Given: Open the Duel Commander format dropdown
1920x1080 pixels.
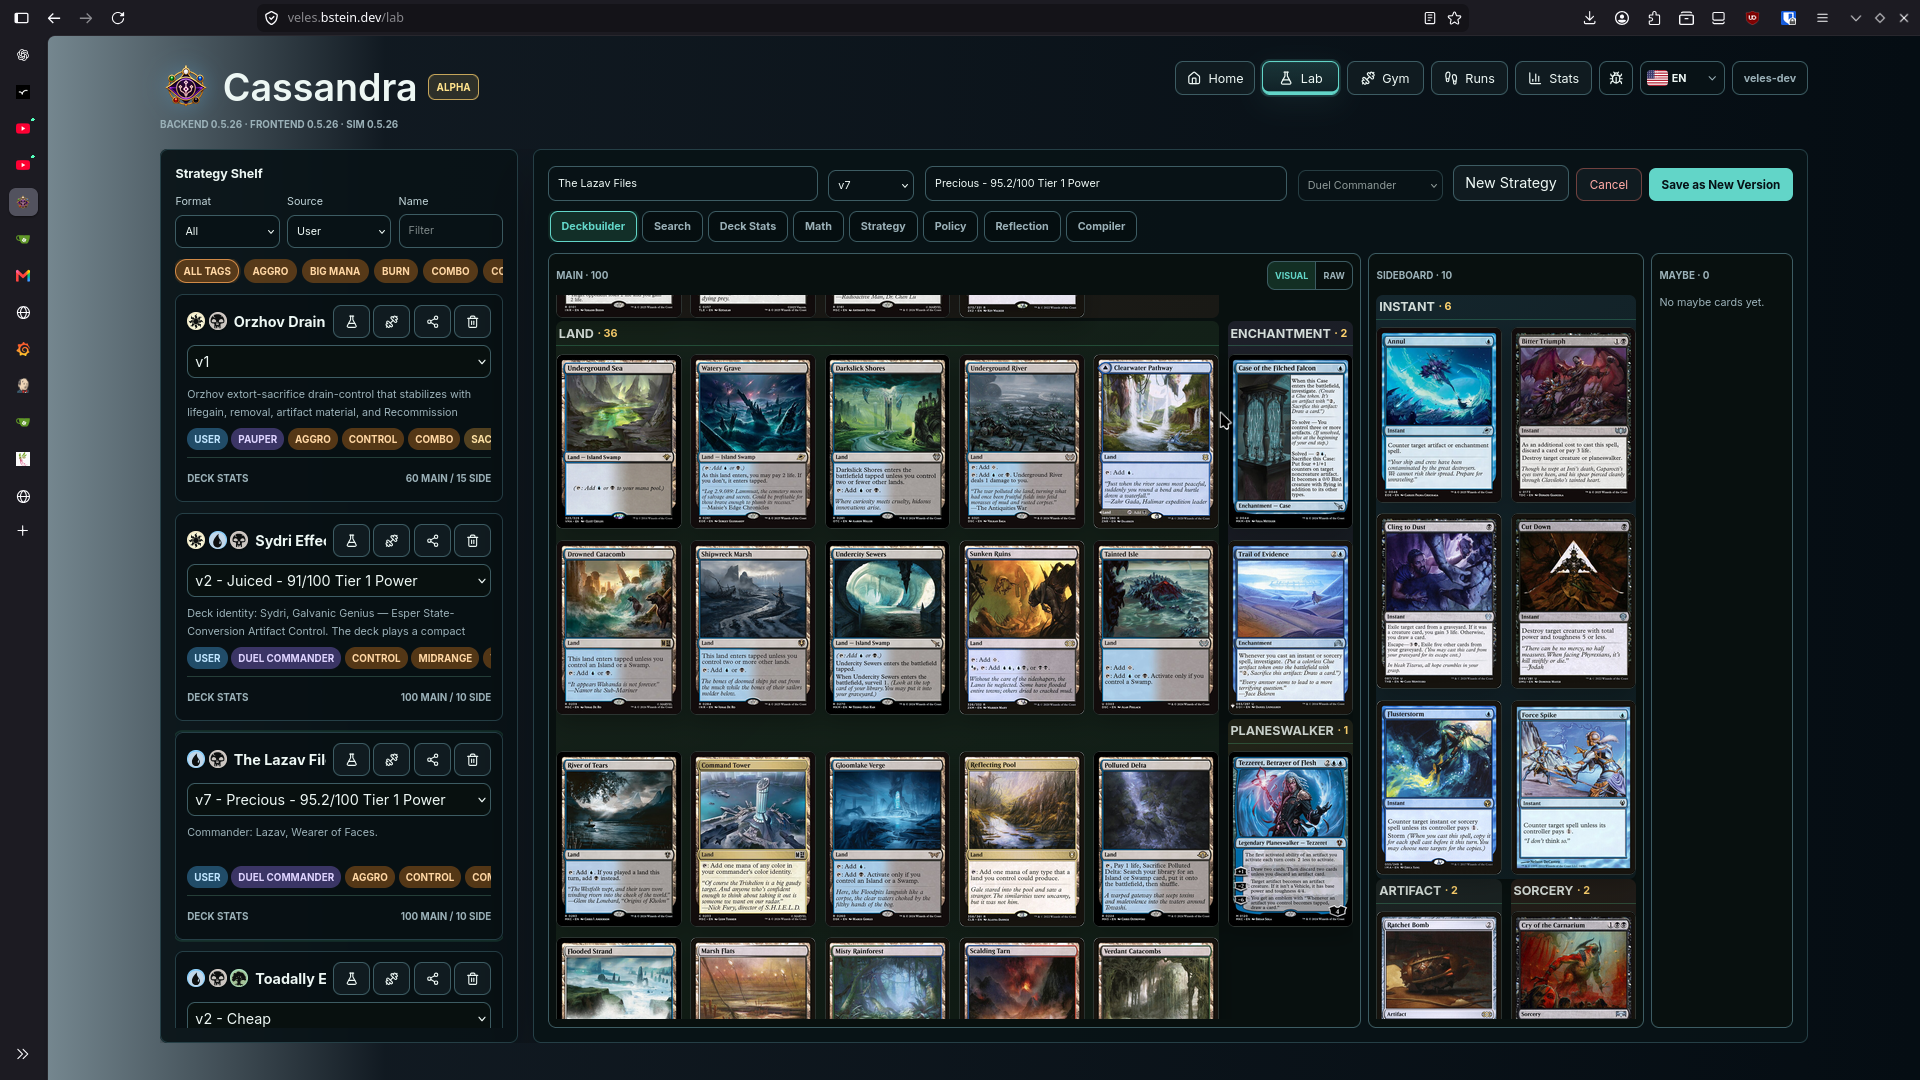Looking at the screenshot, I should 1370,185.
